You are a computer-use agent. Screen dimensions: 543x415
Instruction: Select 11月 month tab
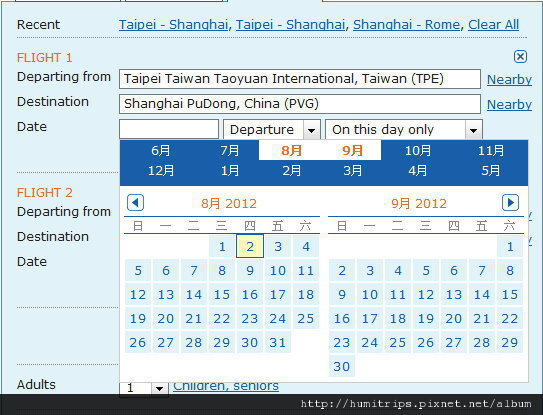click(491, 151)
